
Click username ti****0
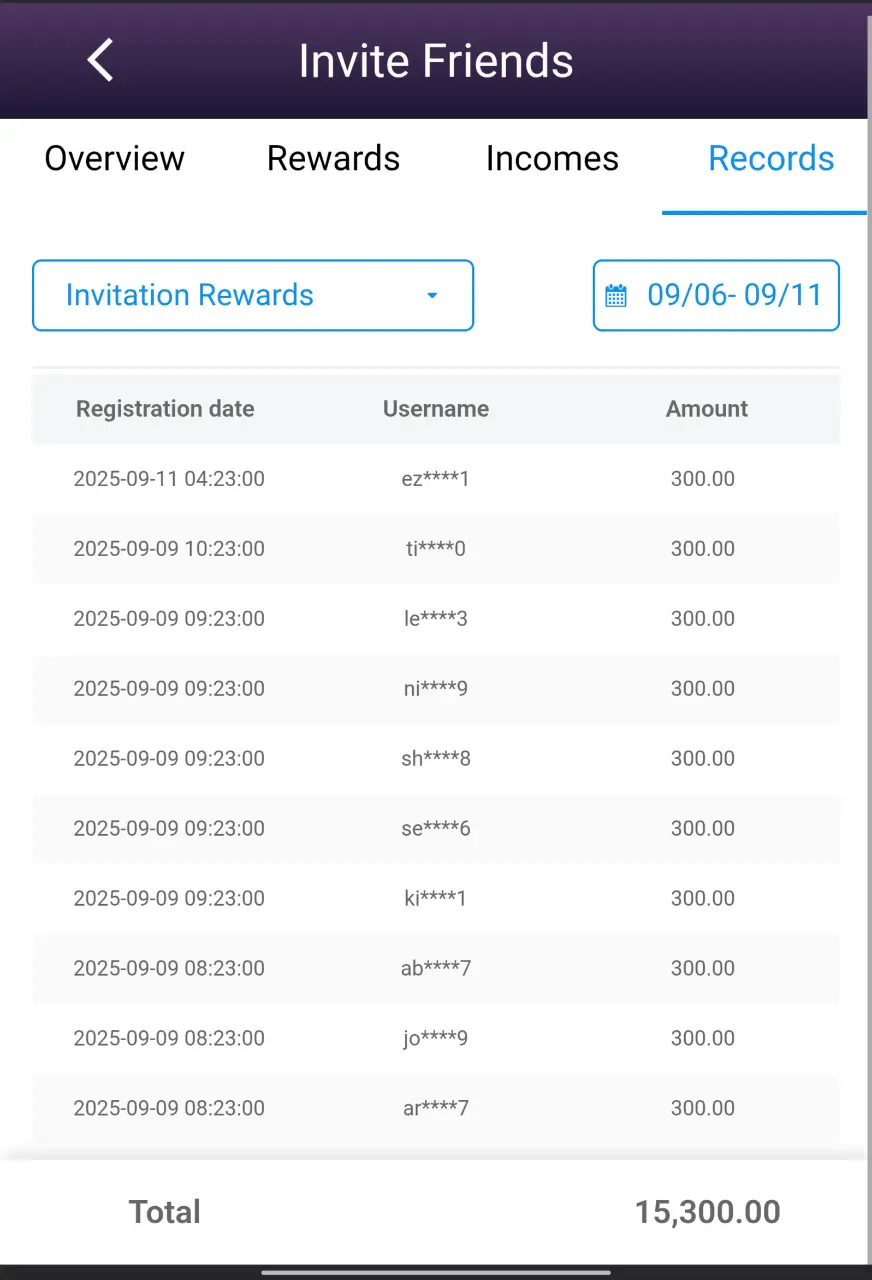(x=436, y=549)
